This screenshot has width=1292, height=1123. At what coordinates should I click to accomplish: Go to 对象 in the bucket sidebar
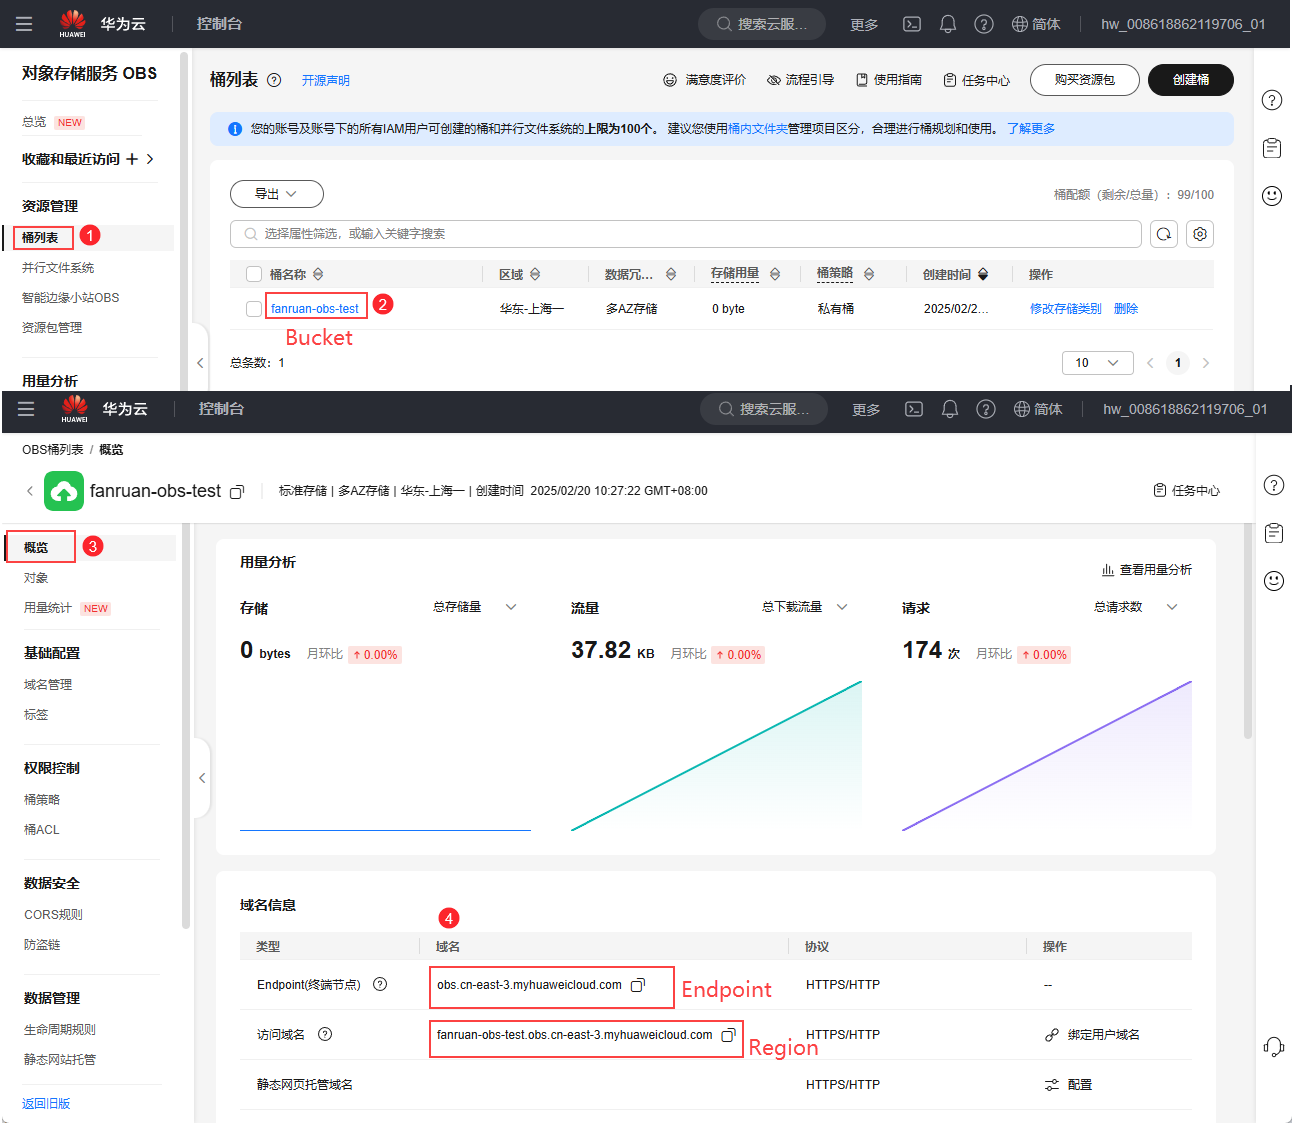pyautogui.click(x=36, y=578)
